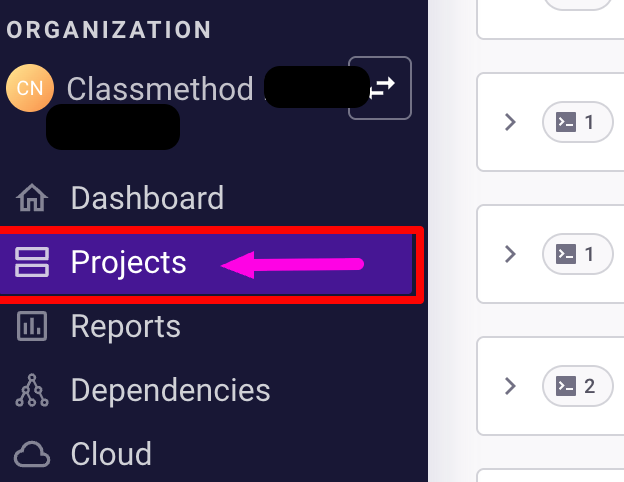Click the Projects stacked-rows icon

click(32, 262)
